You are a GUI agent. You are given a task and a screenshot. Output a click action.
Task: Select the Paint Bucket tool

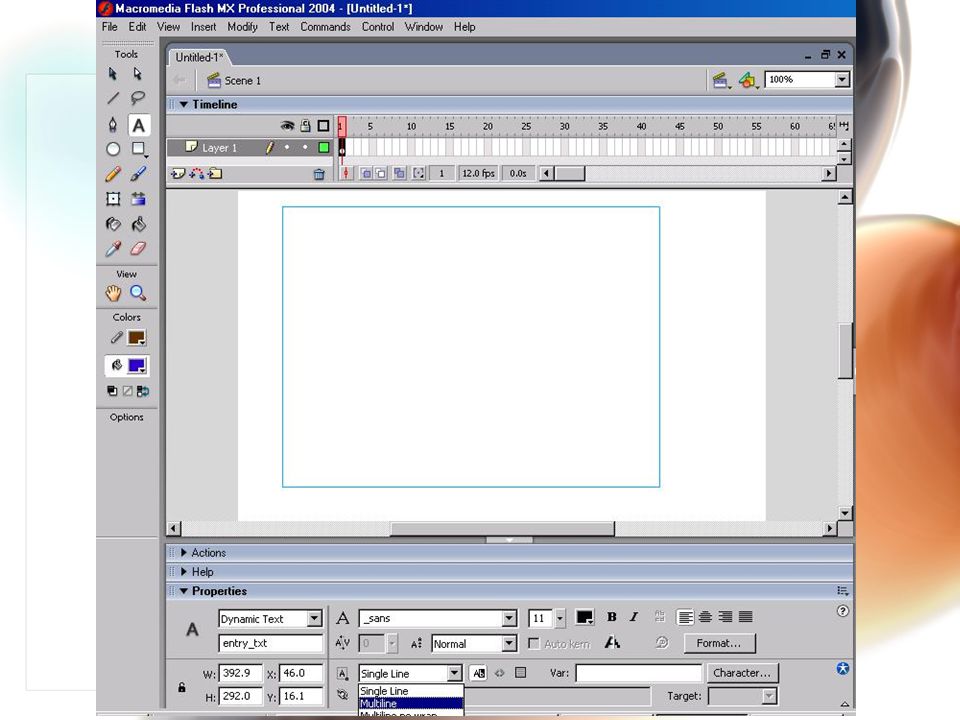coord(138,224)
